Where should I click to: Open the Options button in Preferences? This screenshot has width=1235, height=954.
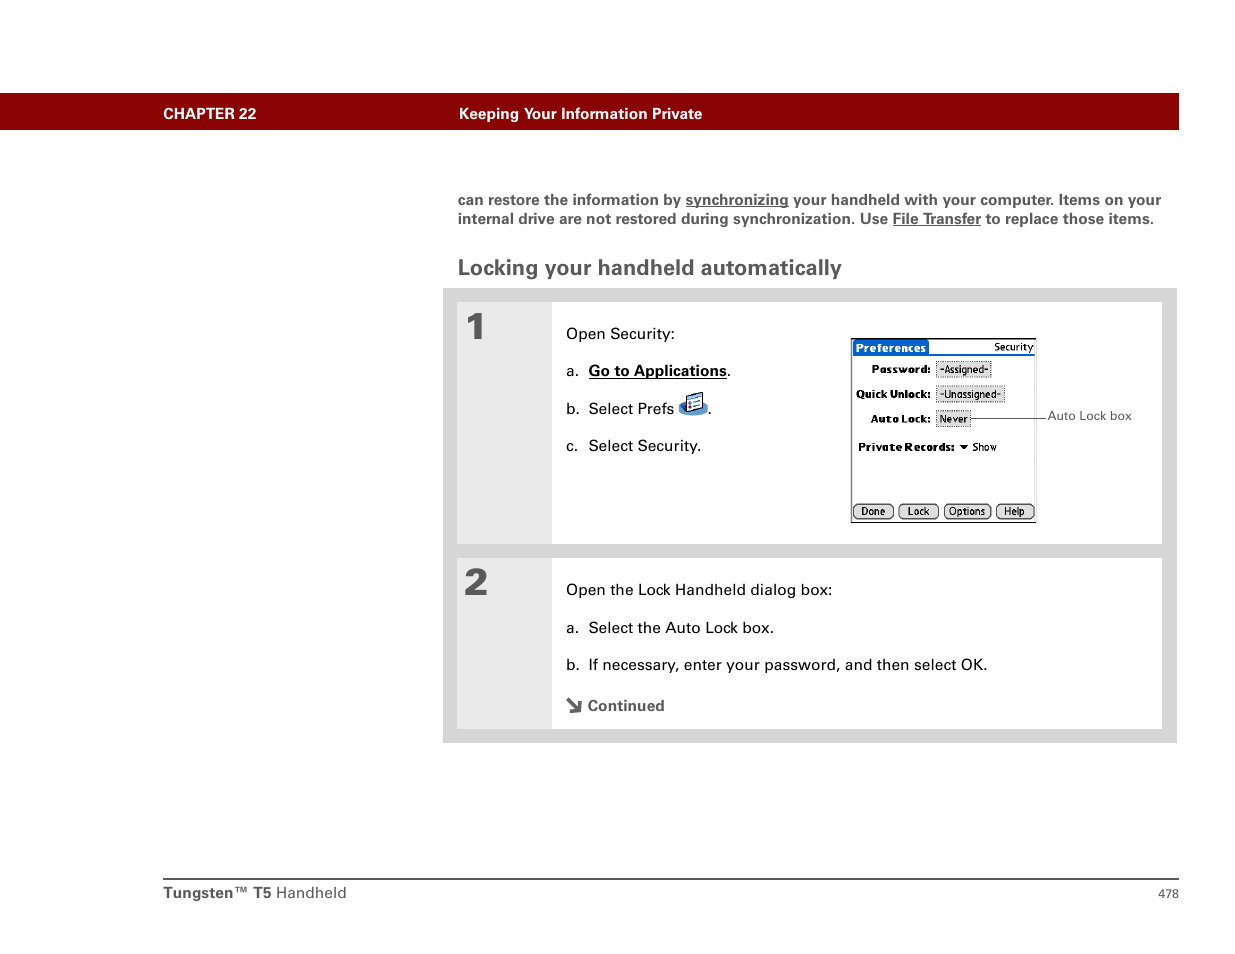pyautogui.click(x=967, y=512)
